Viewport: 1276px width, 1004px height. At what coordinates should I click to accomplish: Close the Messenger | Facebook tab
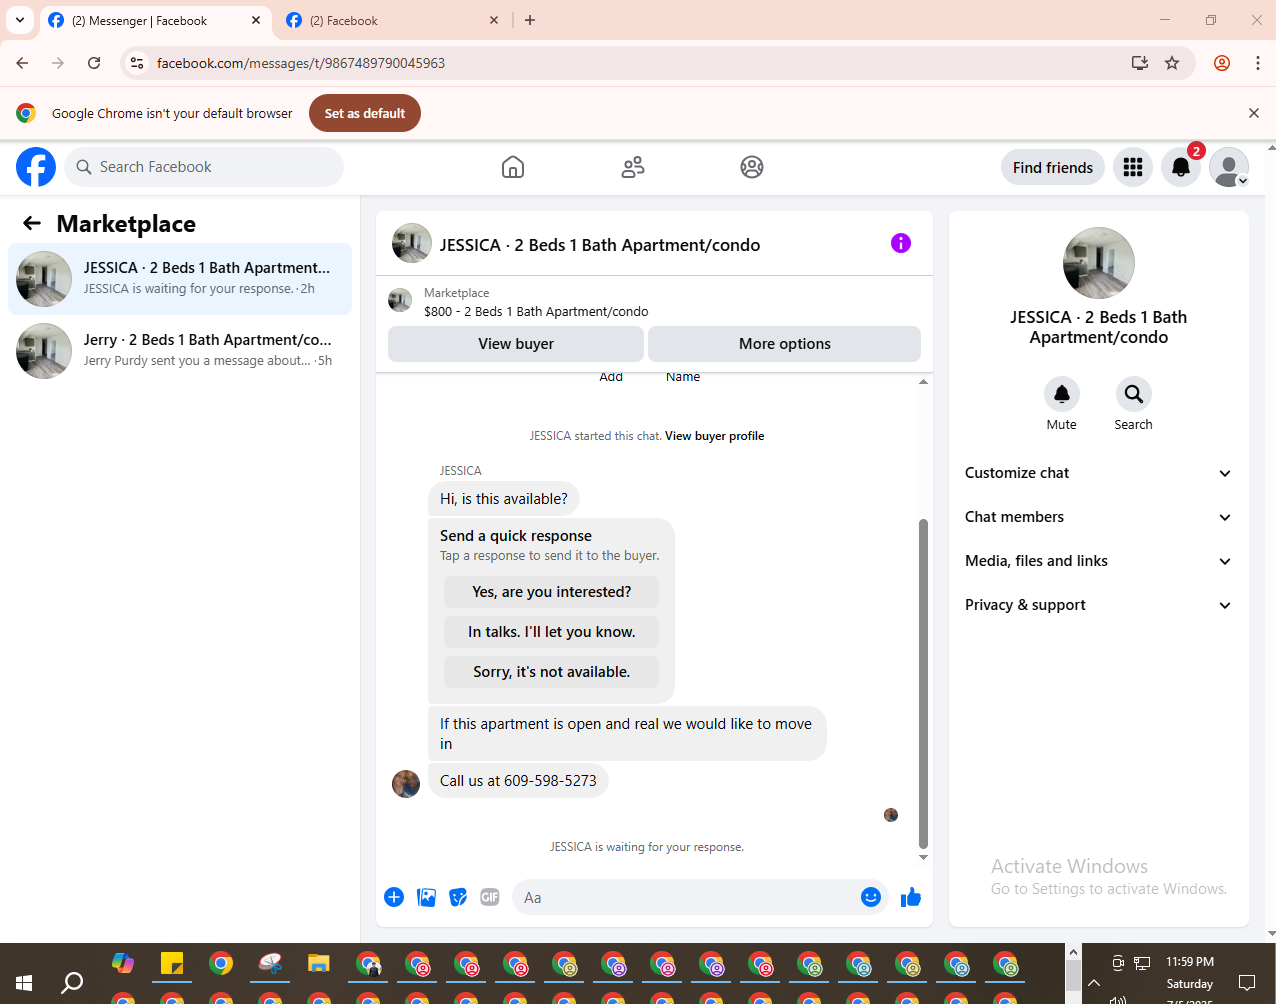coord(256,20)
